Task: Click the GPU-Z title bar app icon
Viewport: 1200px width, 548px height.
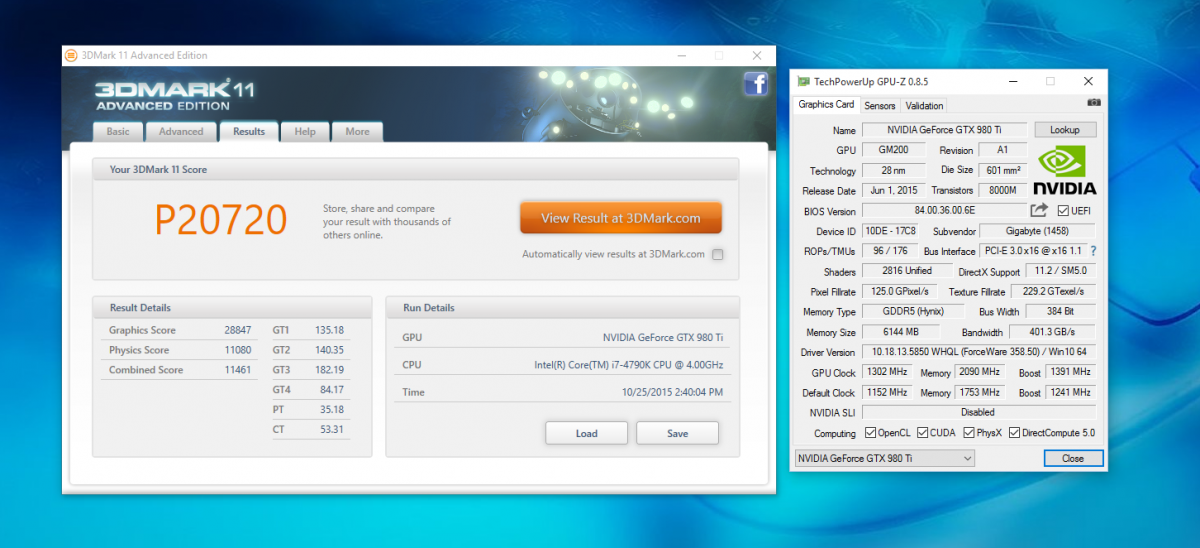Action: pos(803,81)
